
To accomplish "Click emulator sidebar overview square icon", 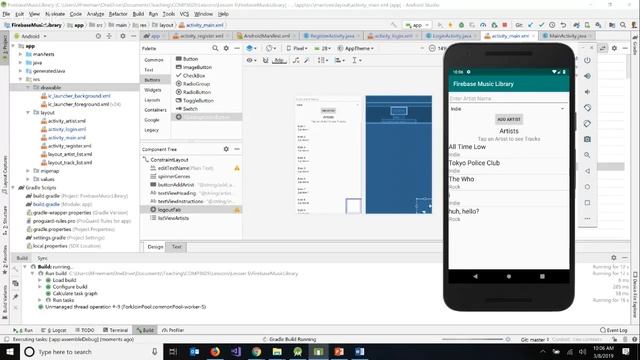I will tap(587, 203).
